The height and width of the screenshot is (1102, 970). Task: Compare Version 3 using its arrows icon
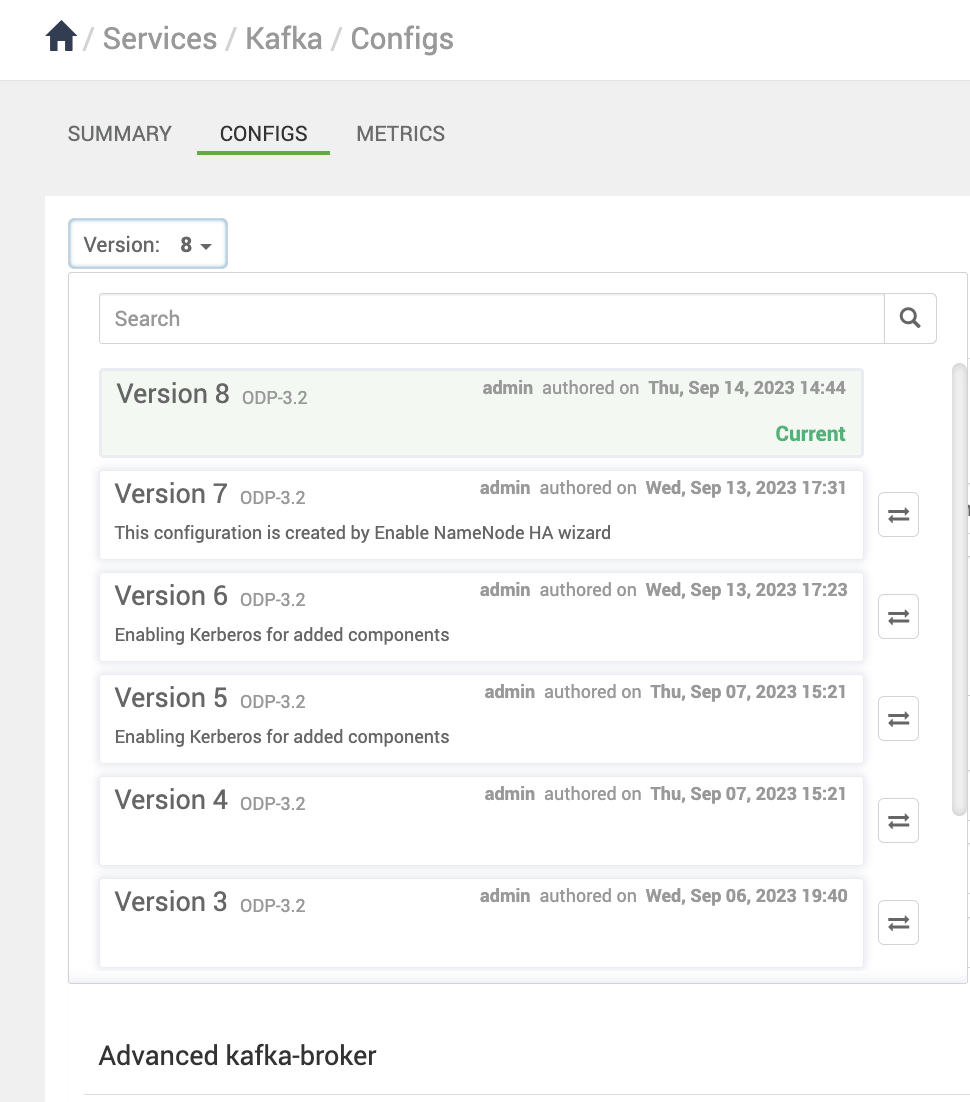898,922
